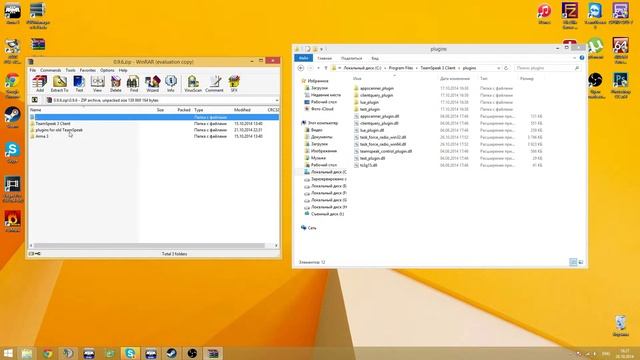Open Explorer help question-mark icon
Image resolution: width=640 pixels, height=360 pixels.
(582, 58)
